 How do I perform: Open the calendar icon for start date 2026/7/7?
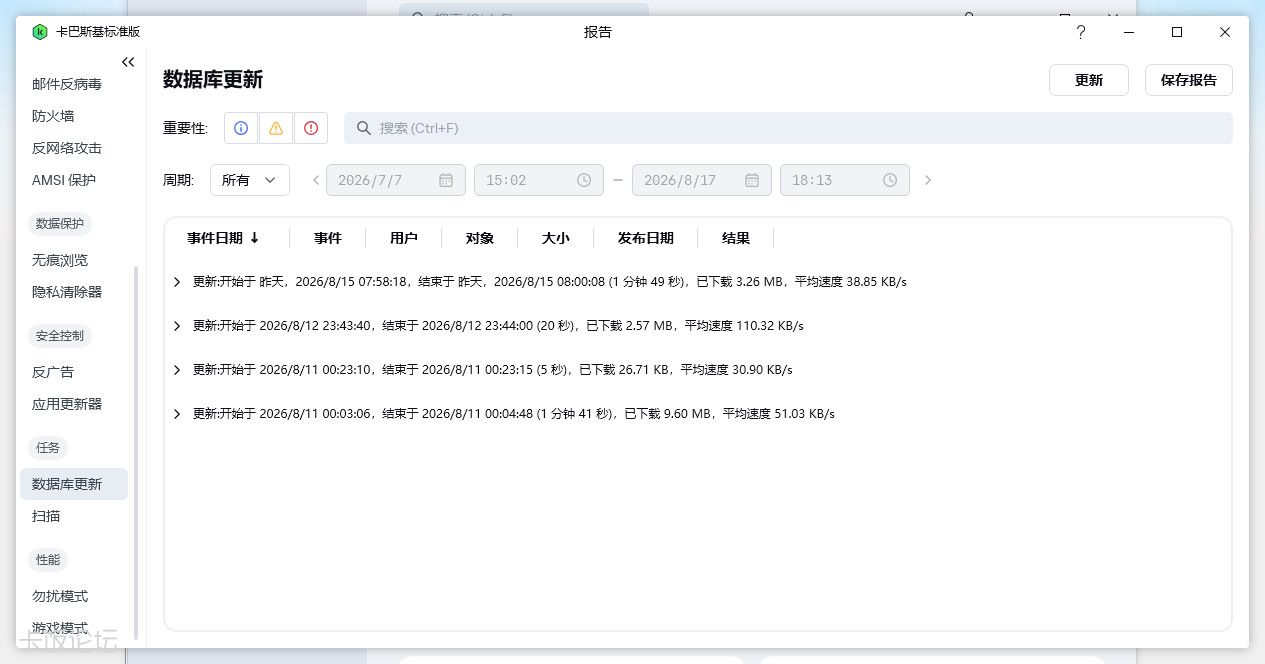tap(446, 180)
